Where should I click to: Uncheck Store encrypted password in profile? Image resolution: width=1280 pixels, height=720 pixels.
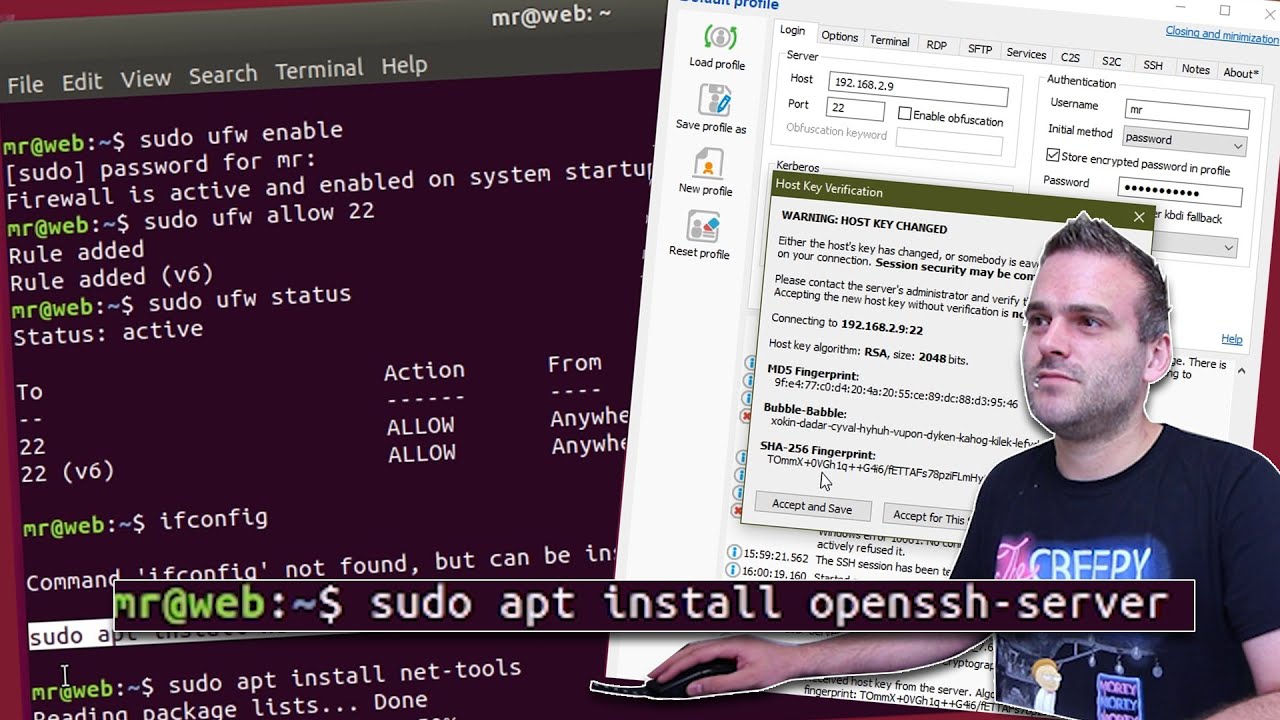coord(1053,155)
